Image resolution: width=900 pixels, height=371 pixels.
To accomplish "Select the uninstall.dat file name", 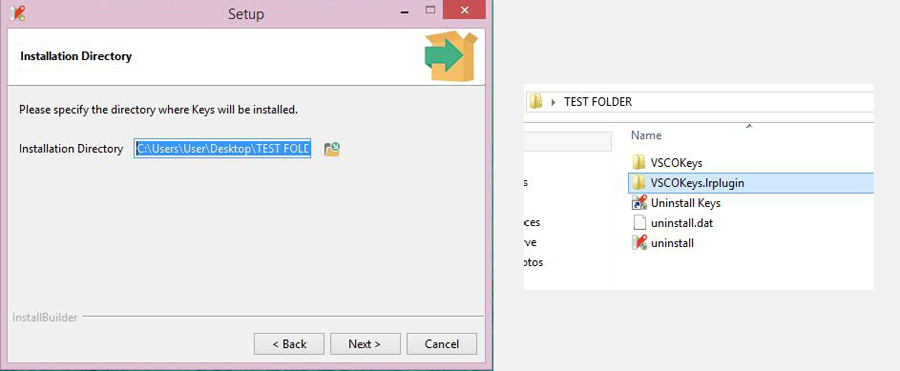I will 682,223.
